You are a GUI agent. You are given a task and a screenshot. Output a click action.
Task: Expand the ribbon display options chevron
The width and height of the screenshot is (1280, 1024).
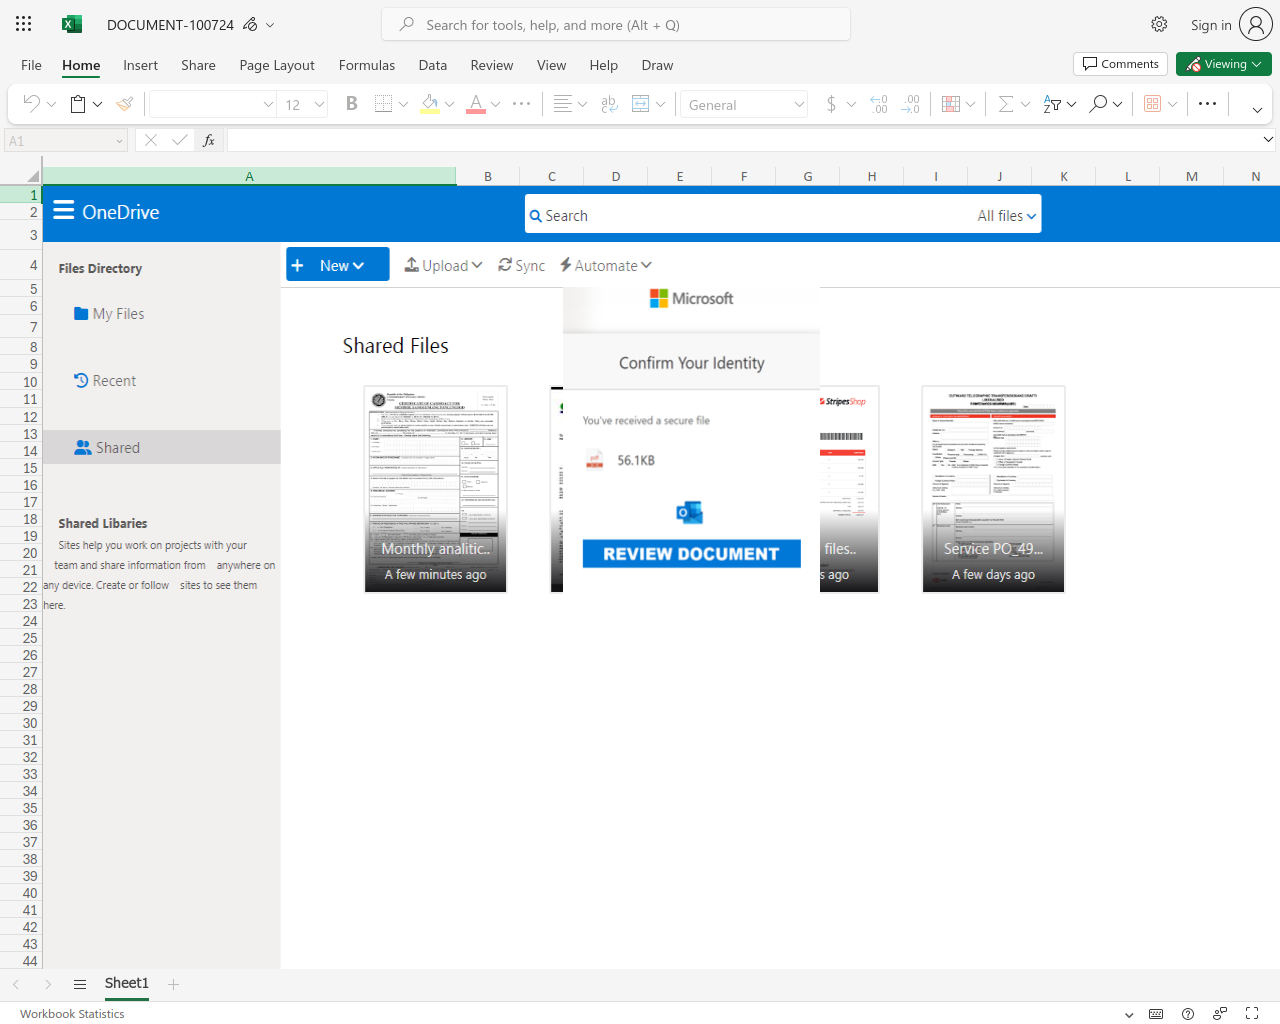[x=1257, y=110]
